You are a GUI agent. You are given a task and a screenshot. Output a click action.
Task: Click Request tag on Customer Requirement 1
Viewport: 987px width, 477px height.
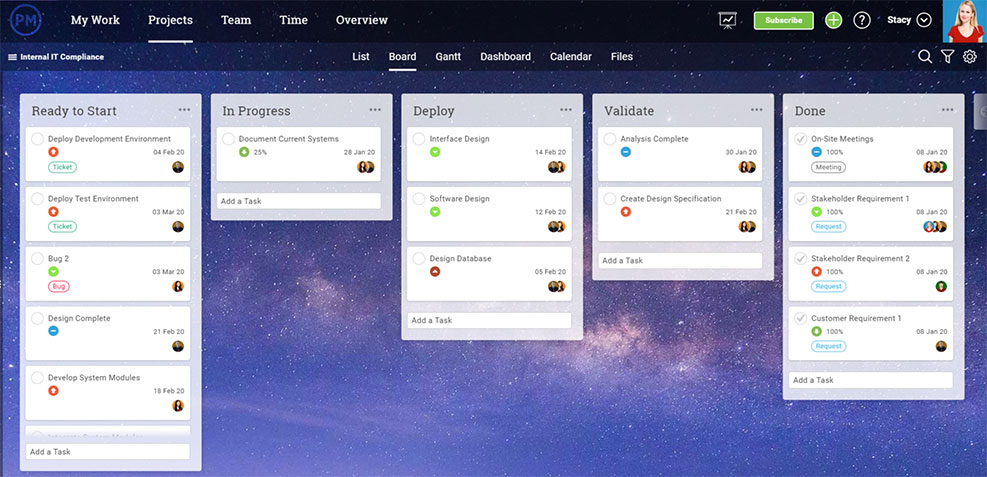(828, 346)
